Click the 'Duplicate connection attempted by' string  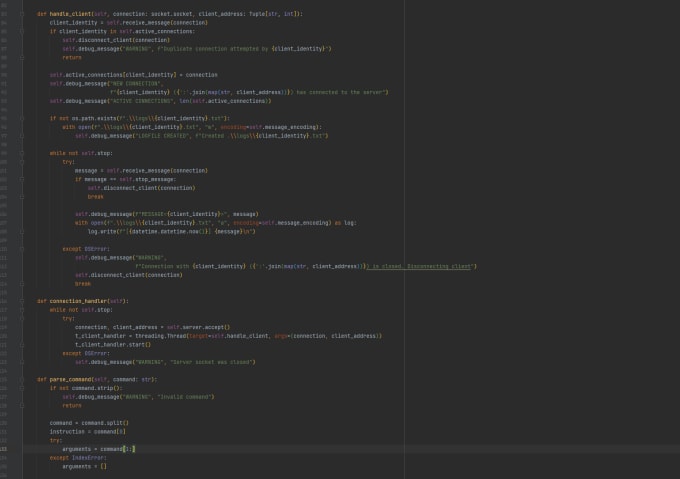[214, 49]
